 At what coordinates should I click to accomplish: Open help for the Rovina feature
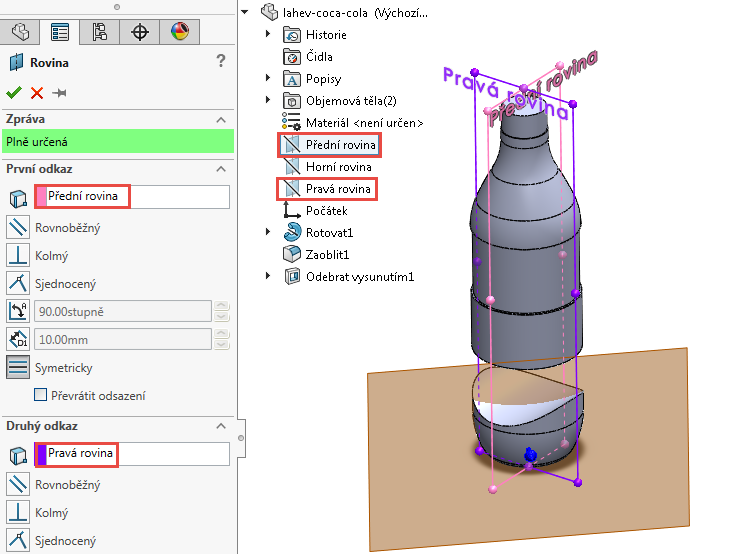[x=221, y=61]
